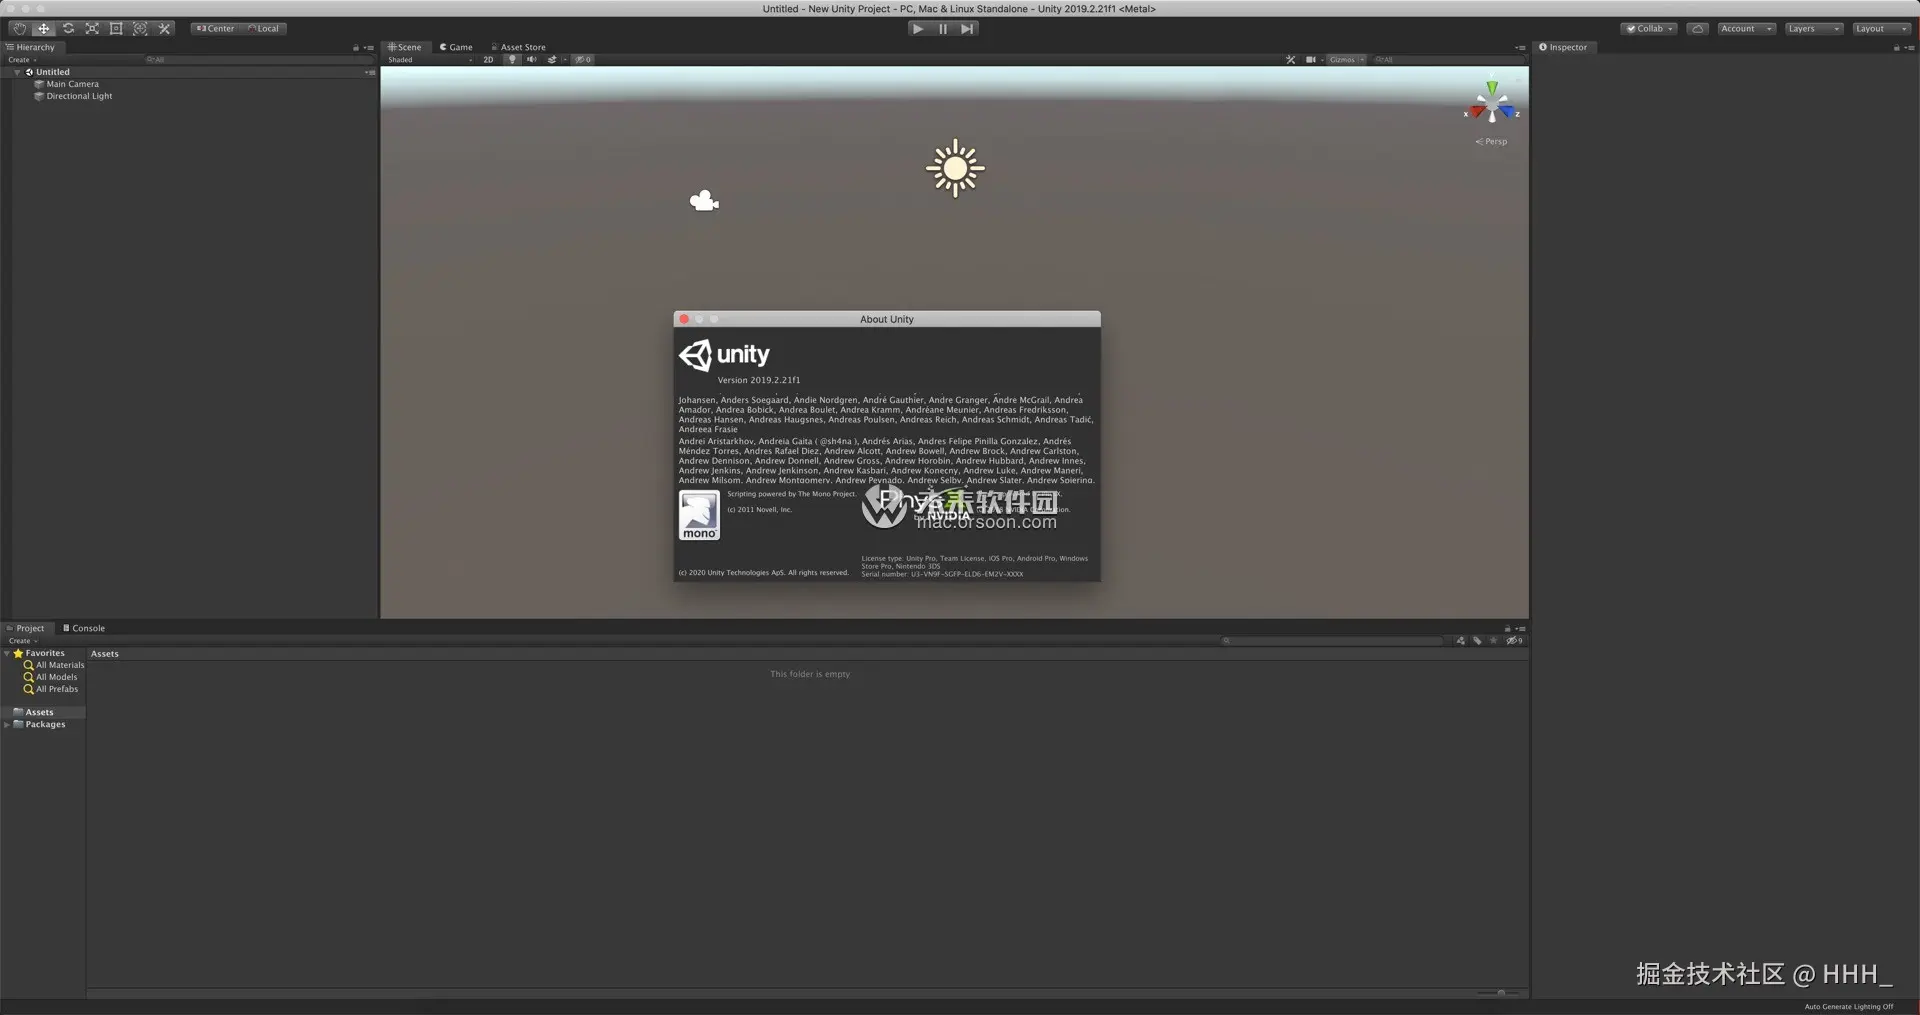
Task: Open the Inspector panel context menu
Action: (1910, 48)
